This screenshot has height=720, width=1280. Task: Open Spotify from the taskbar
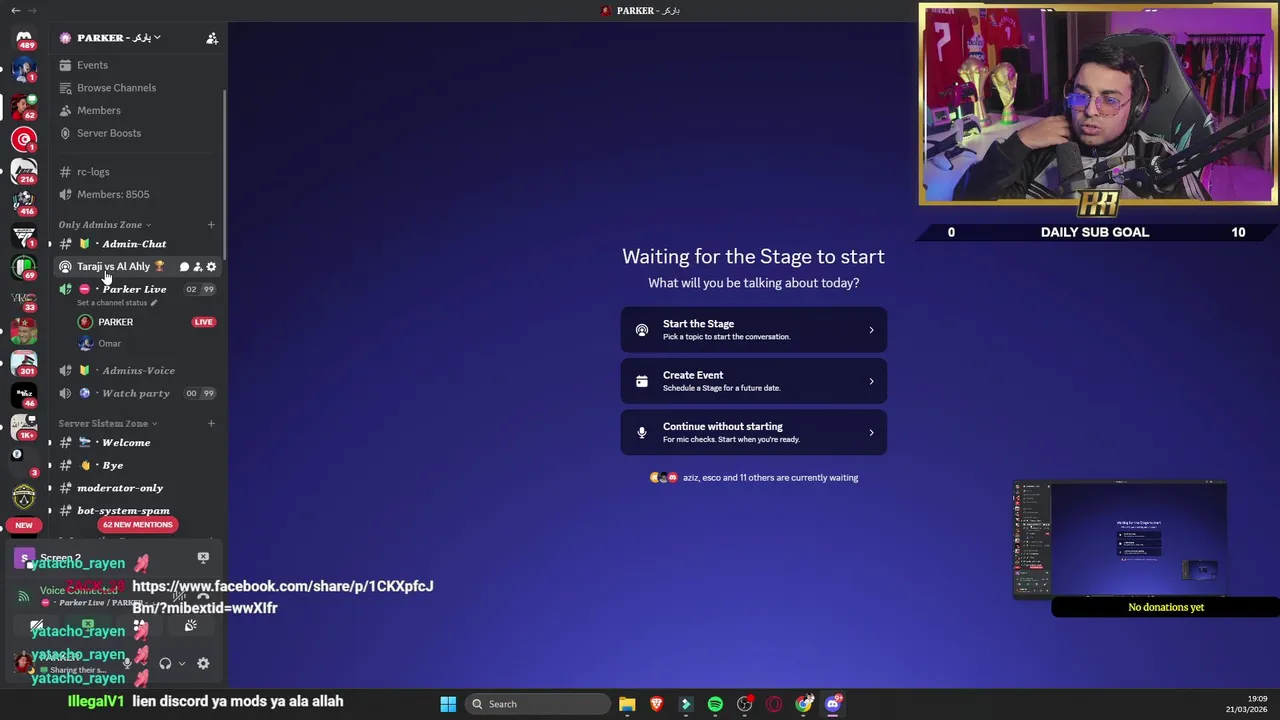715,704
